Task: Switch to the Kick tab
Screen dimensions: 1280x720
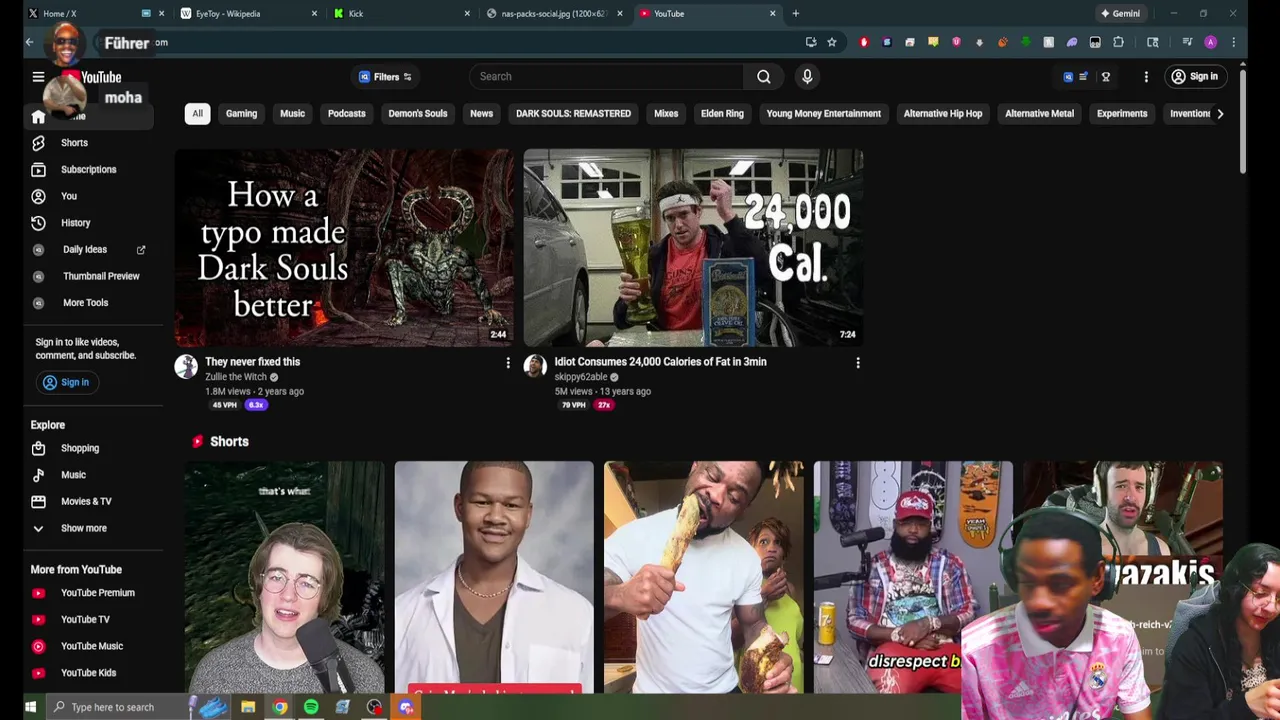Action: [x=400, y=13]
